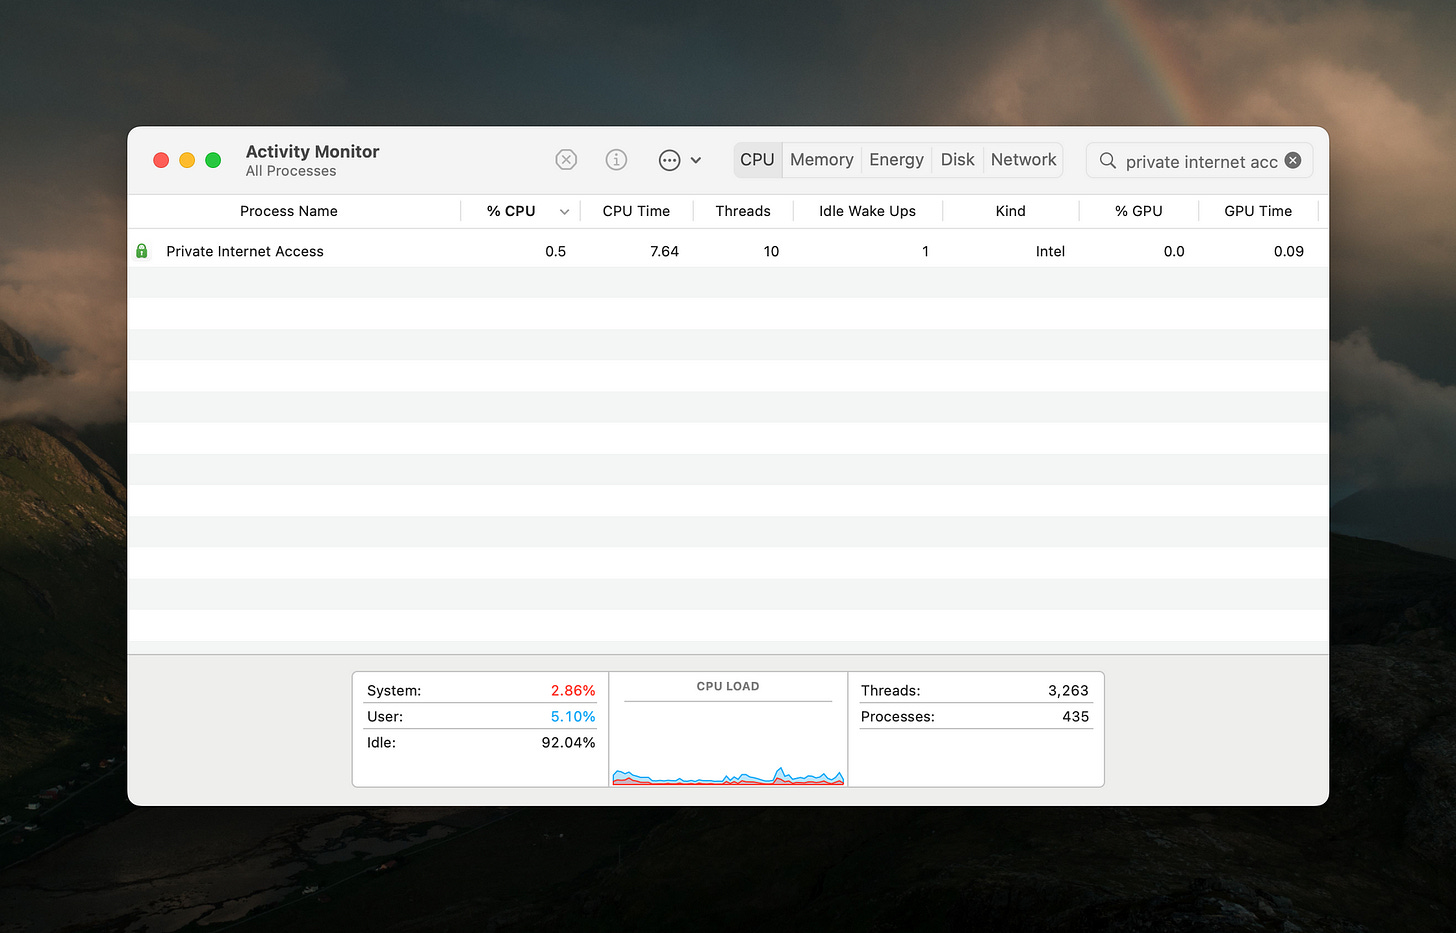Screen dimensions: 1456x933
Task: Click the Intel kind value
Action: click(1050, 251)
